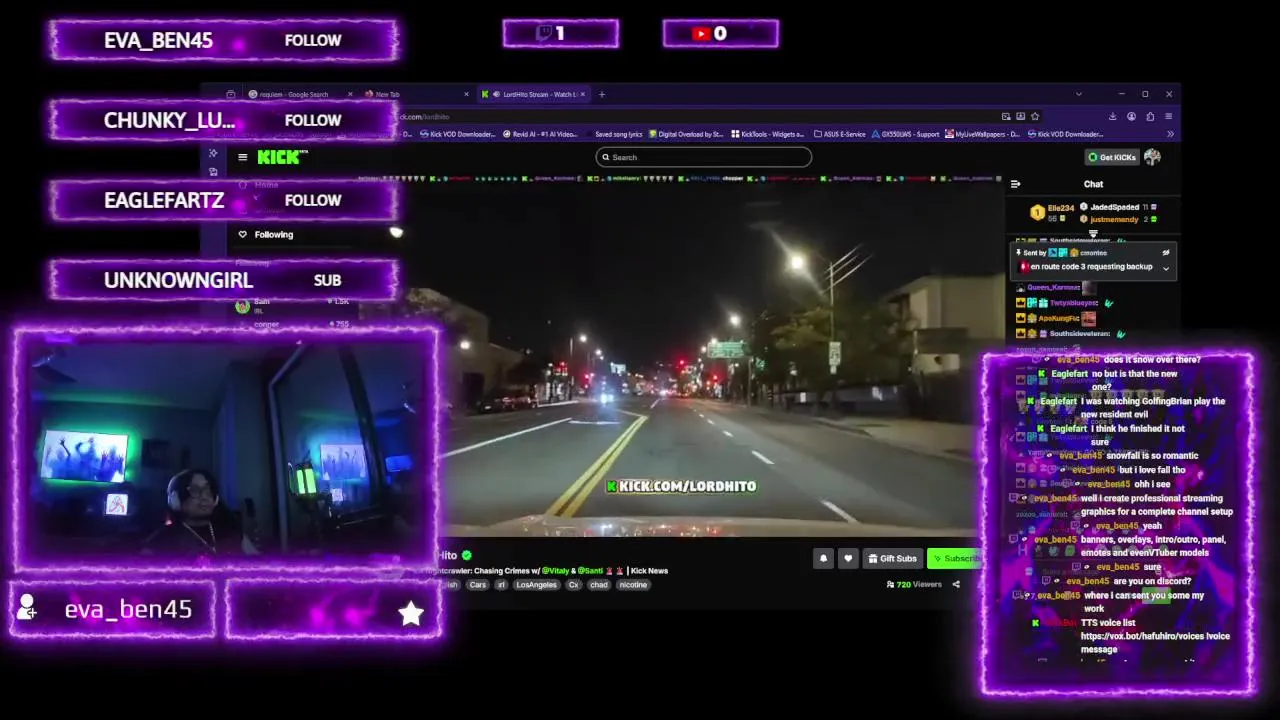The image size is (1280, 720).
Task: Click the green Subscribe button
Action: pyautogui.click(x=954, y=558)
